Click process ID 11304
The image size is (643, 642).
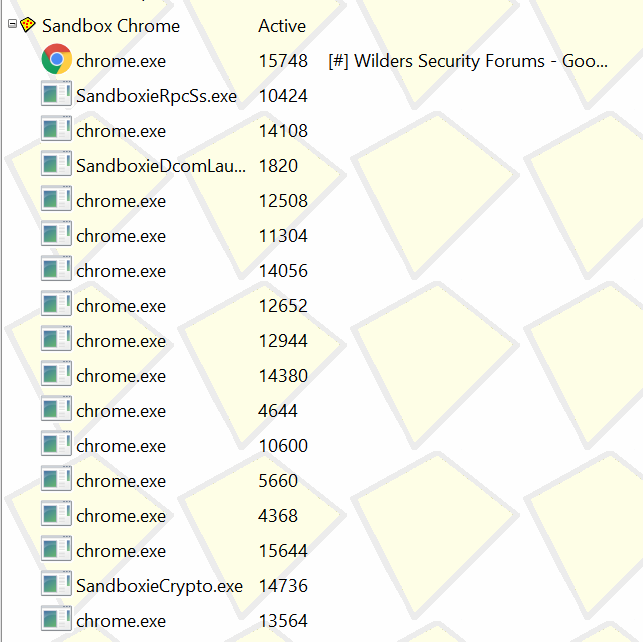(283, 236)
